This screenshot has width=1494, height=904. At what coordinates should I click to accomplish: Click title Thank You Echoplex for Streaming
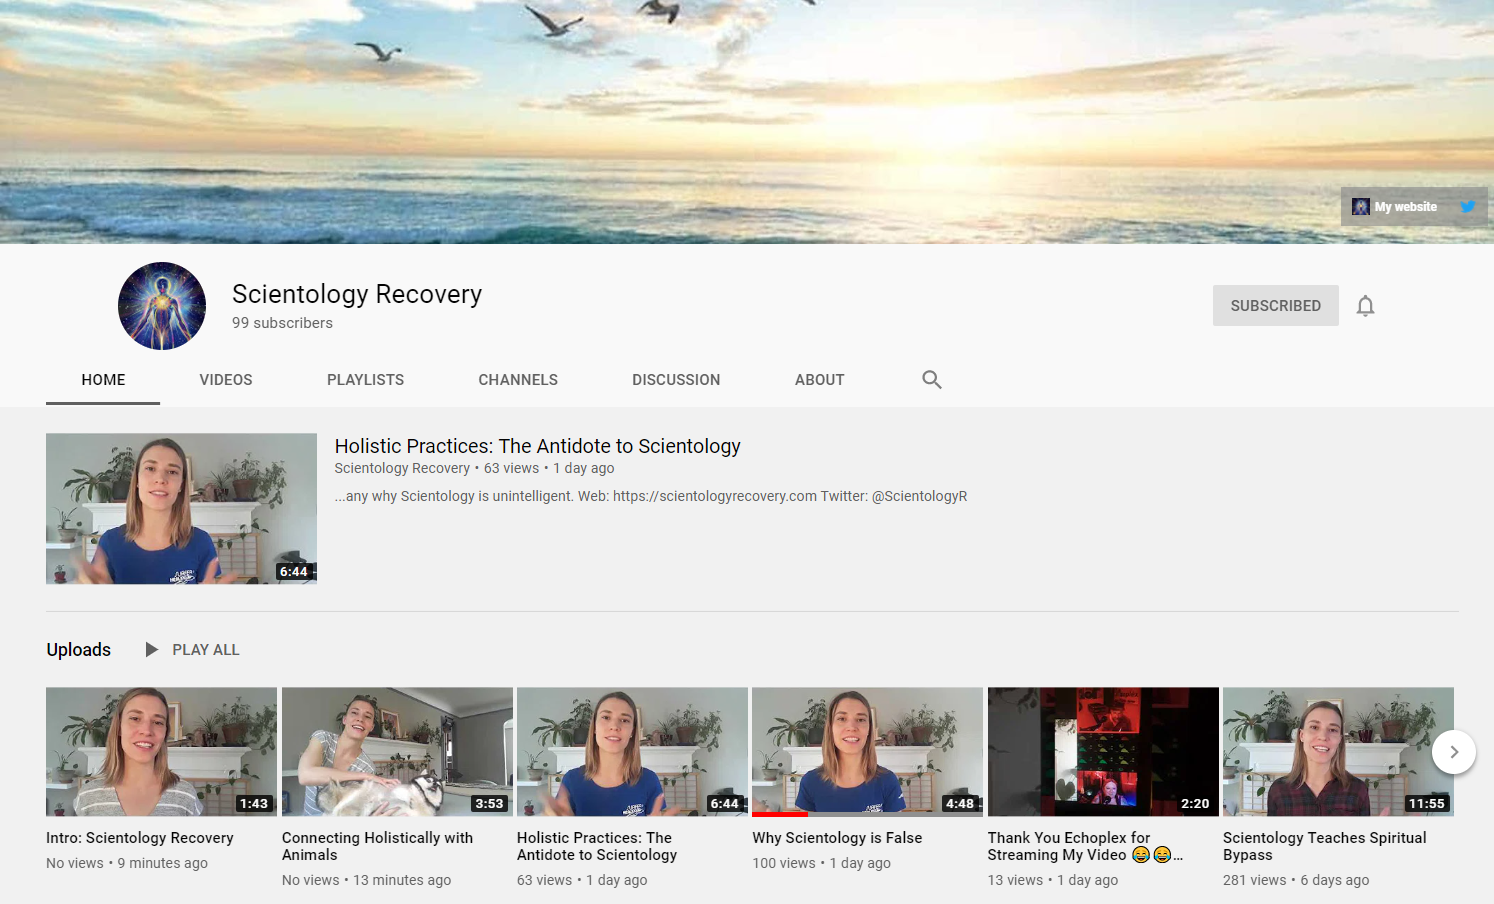click(1085, 846)
